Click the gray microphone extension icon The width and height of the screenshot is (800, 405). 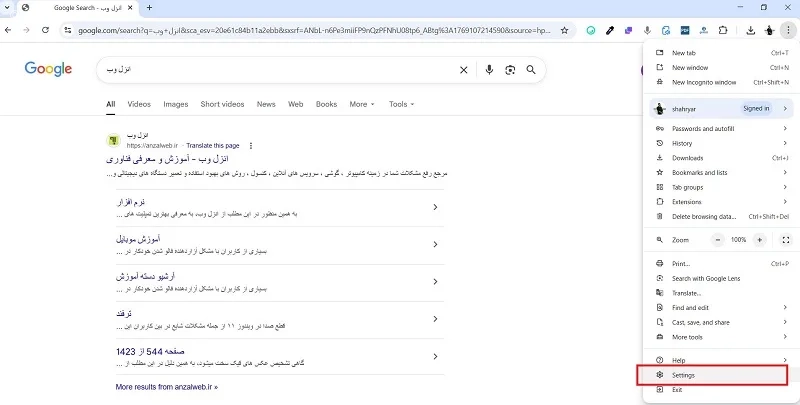coord(647,31)
